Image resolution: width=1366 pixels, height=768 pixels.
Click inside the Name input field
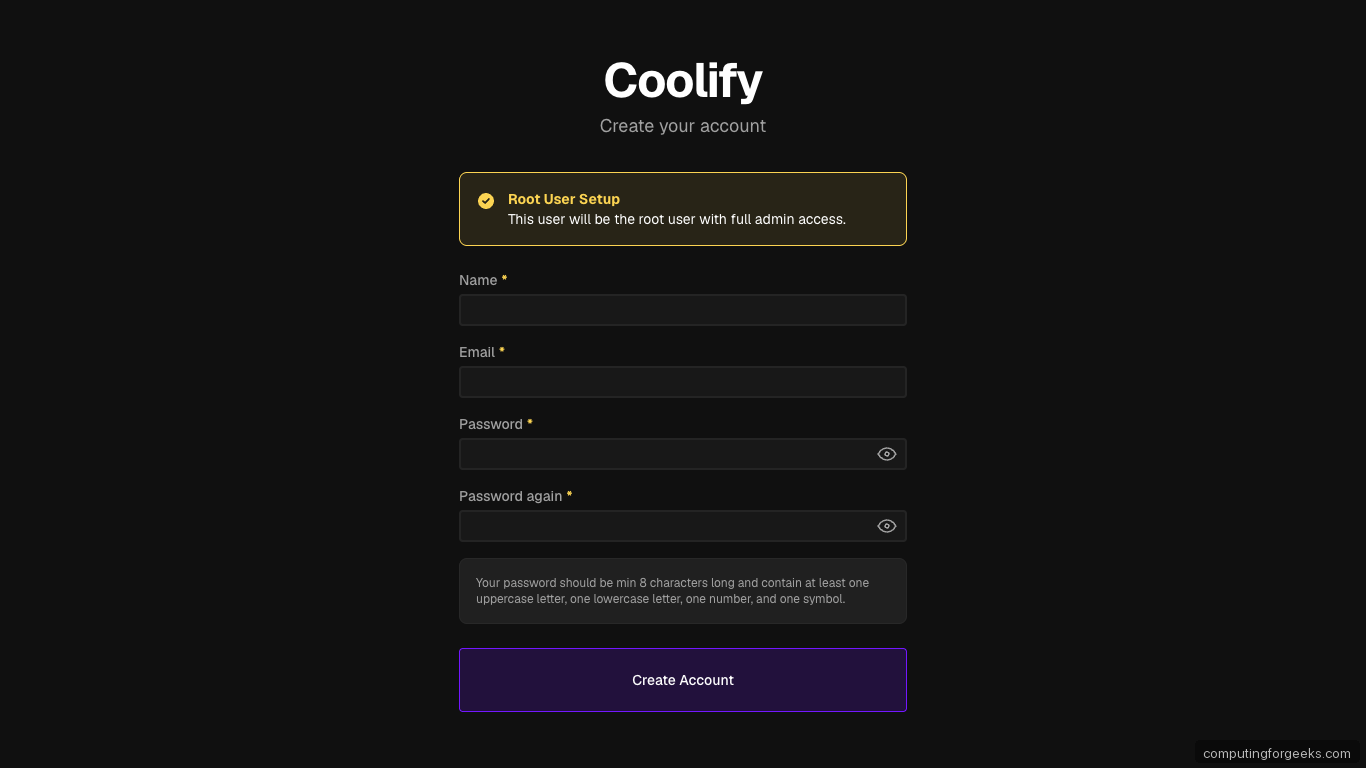(683, 310)
